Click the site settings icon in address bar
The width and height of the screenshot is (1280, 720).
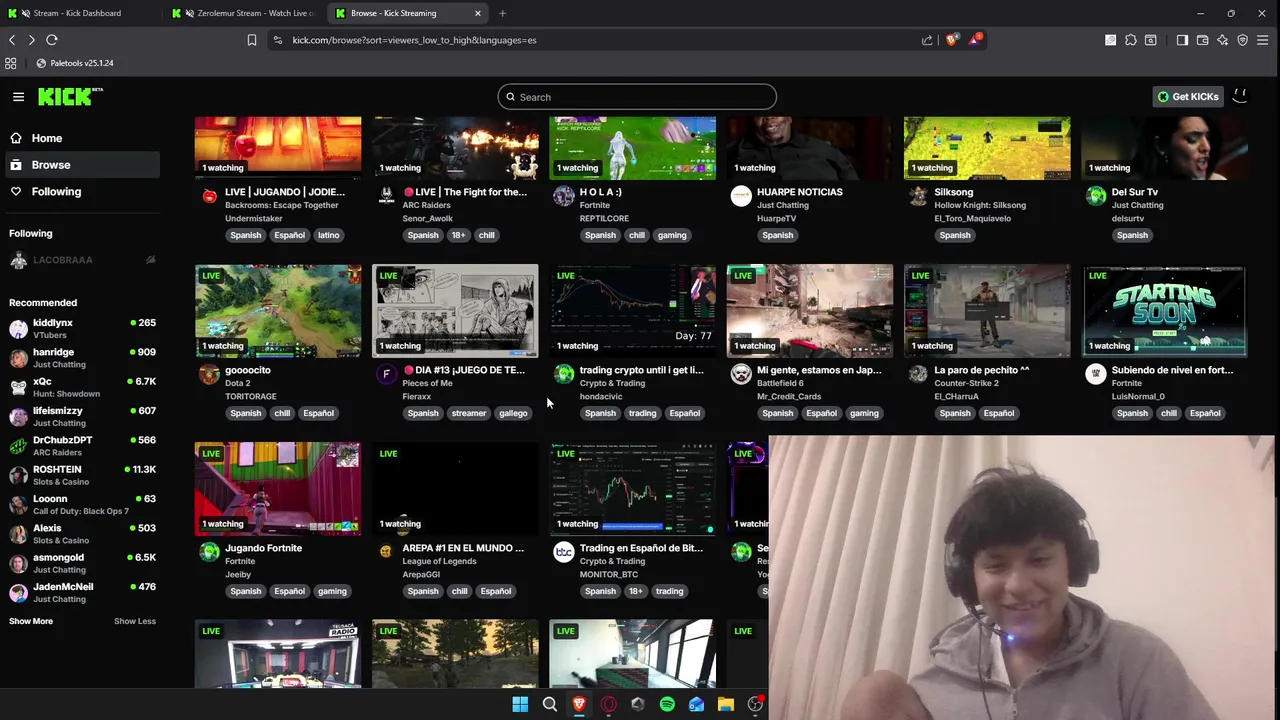coord(276,40)
